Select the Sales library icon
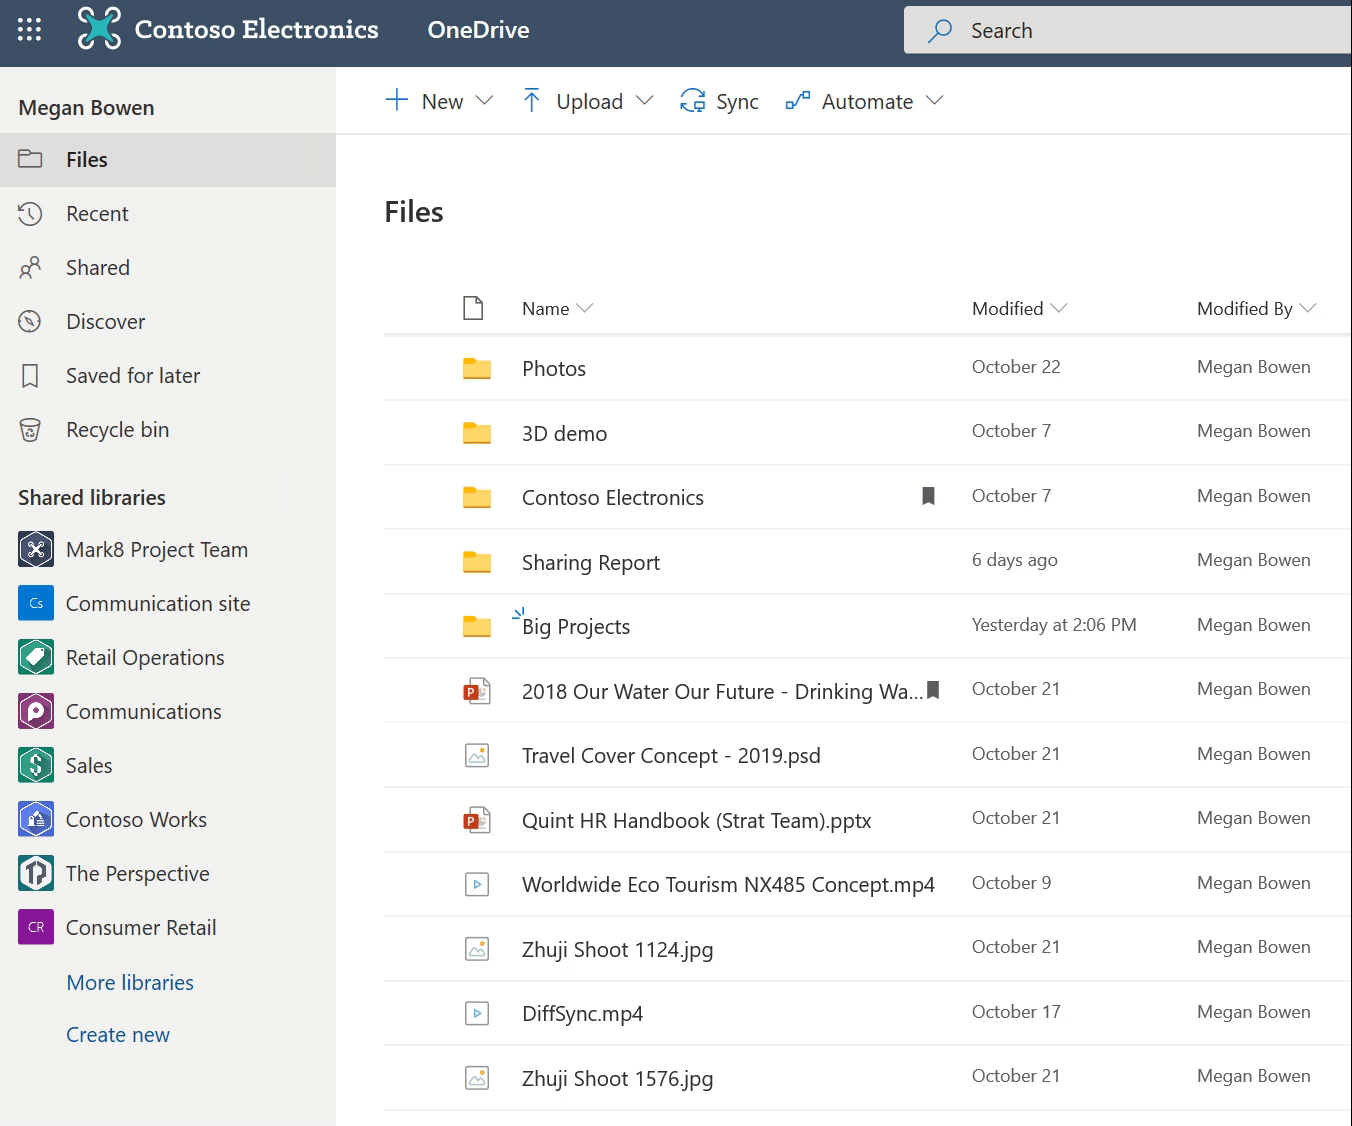 [x=36, y=765]
